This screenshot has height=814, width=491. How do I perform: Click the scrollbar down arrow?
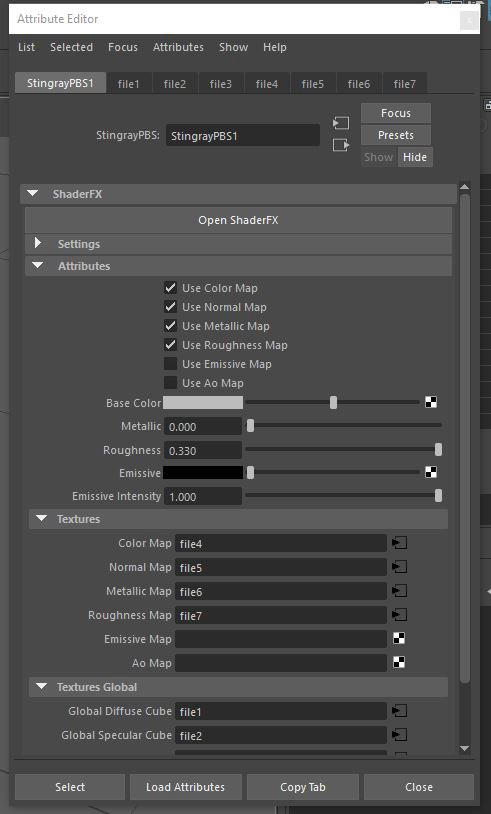point(465,748)
